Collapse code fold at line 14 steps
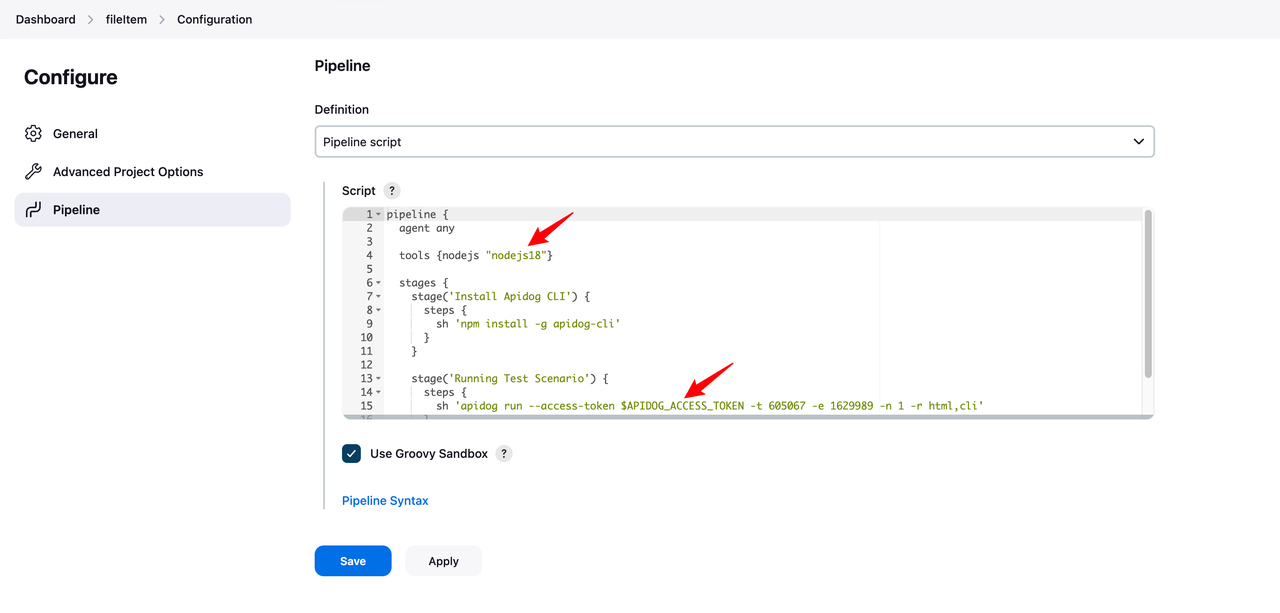The height and width of the screenshot is (613, 1280). coord(378,393)
